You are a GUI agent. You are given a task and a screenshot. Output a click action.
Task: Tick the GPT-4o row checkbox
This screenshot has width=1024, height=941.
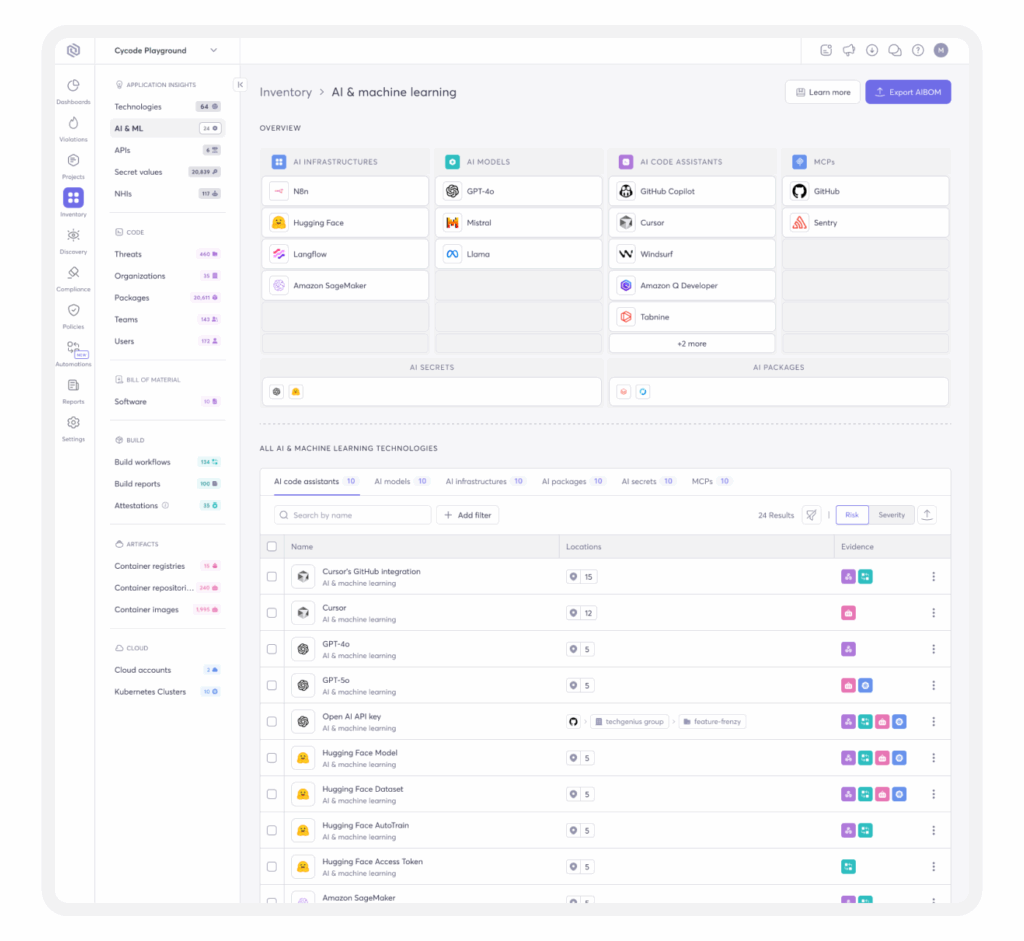pos(272,649)
